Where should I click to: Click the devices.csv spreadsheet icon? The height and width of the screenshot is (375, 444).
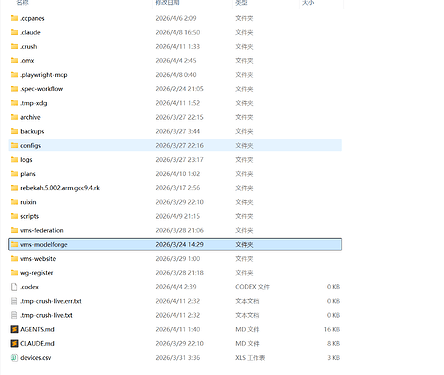[x=14, y=358]
